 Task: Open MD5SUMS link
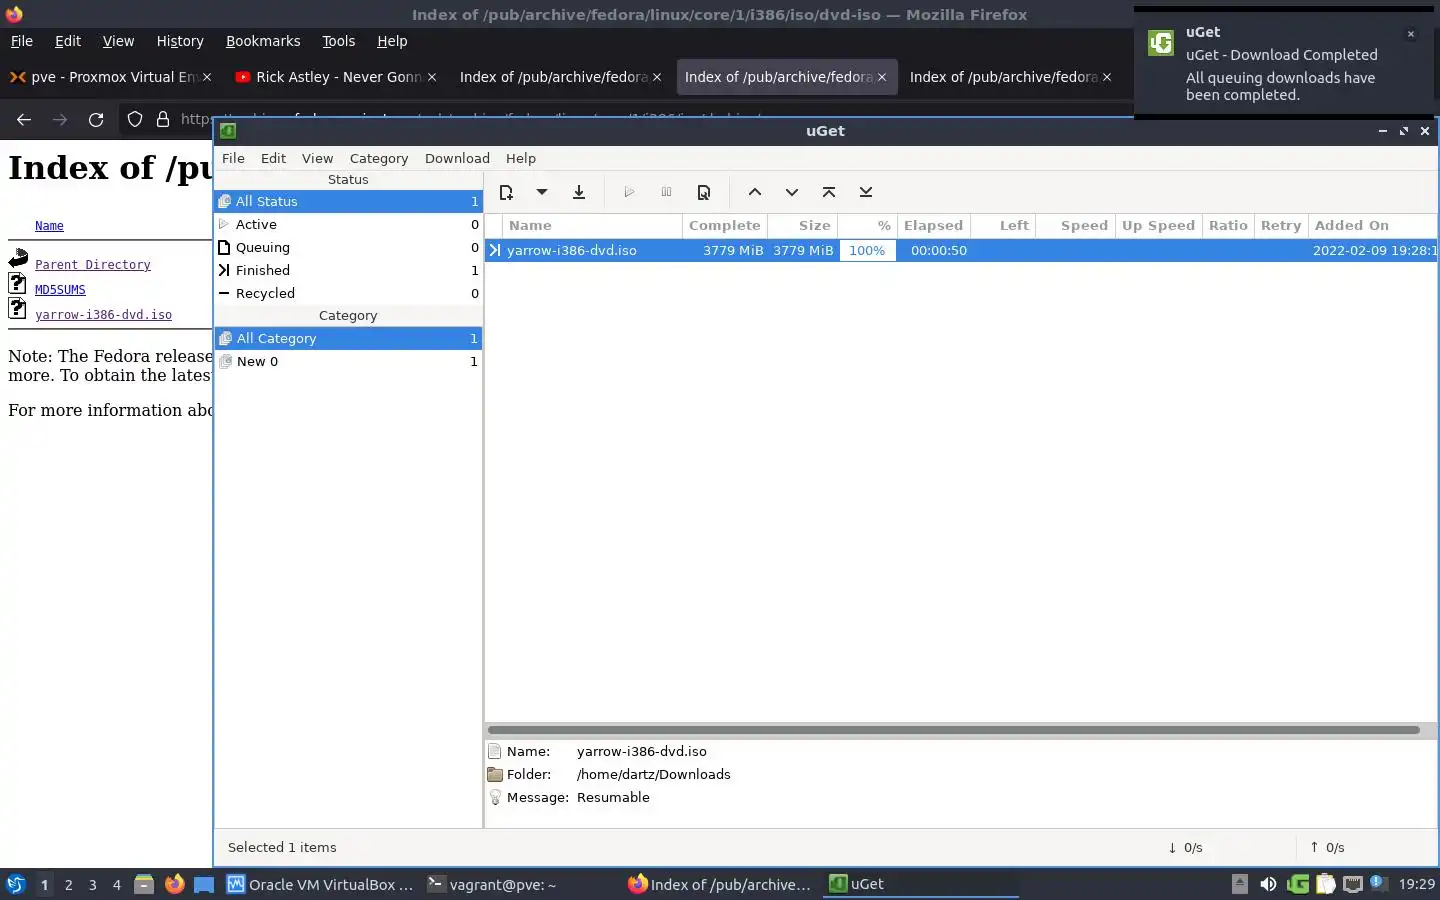(60, 290)
